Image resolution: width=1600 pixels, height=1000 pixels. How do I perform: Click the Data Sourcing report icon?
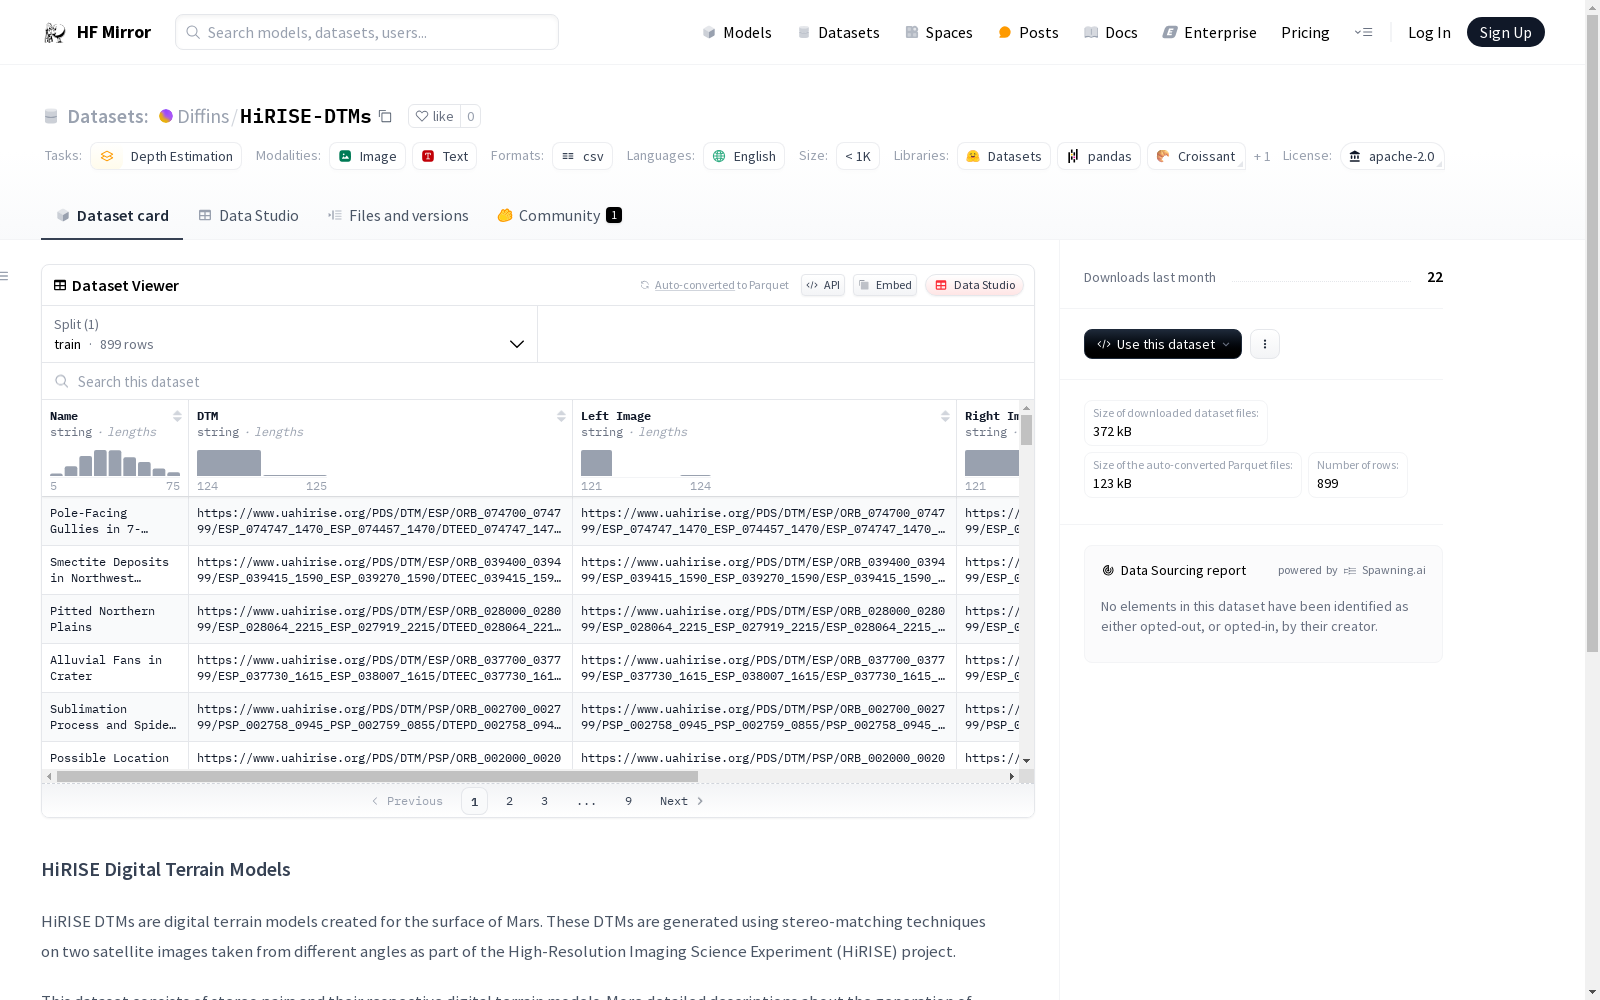pyautogui.click(x=1108, y=570)
